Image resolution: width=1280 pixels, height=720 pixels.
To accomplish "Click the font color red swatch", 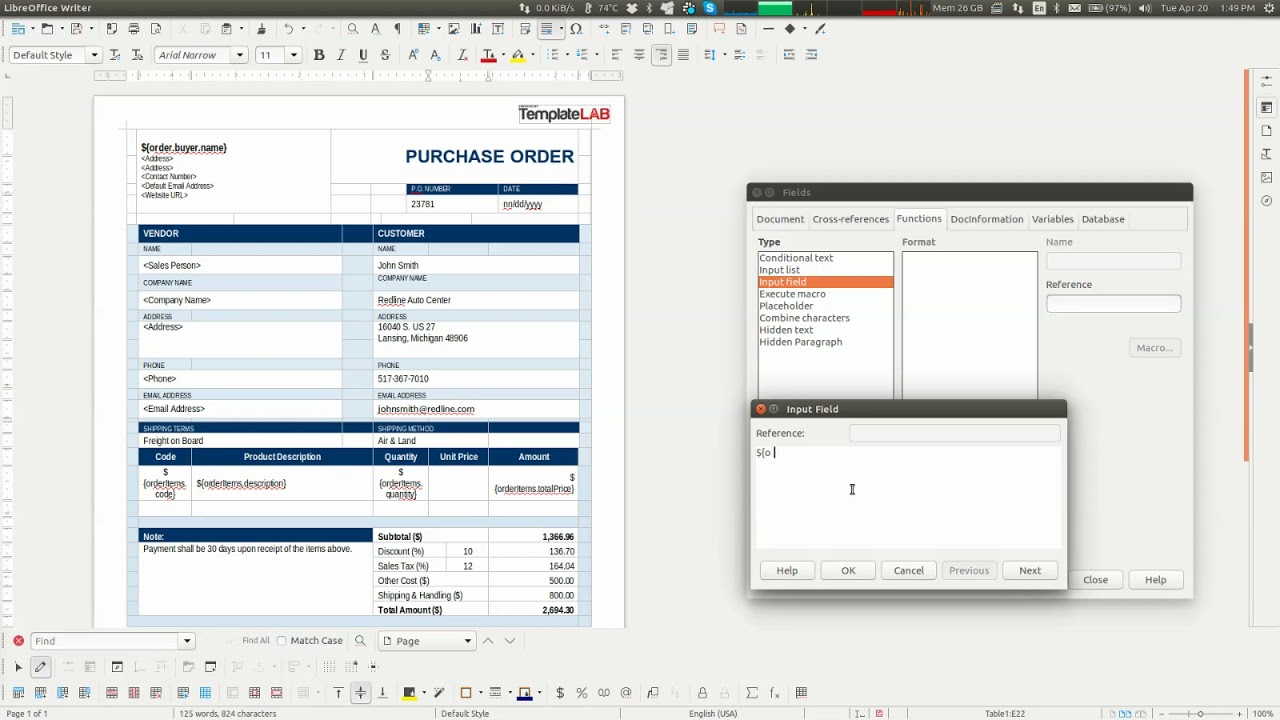I will 489,55.
